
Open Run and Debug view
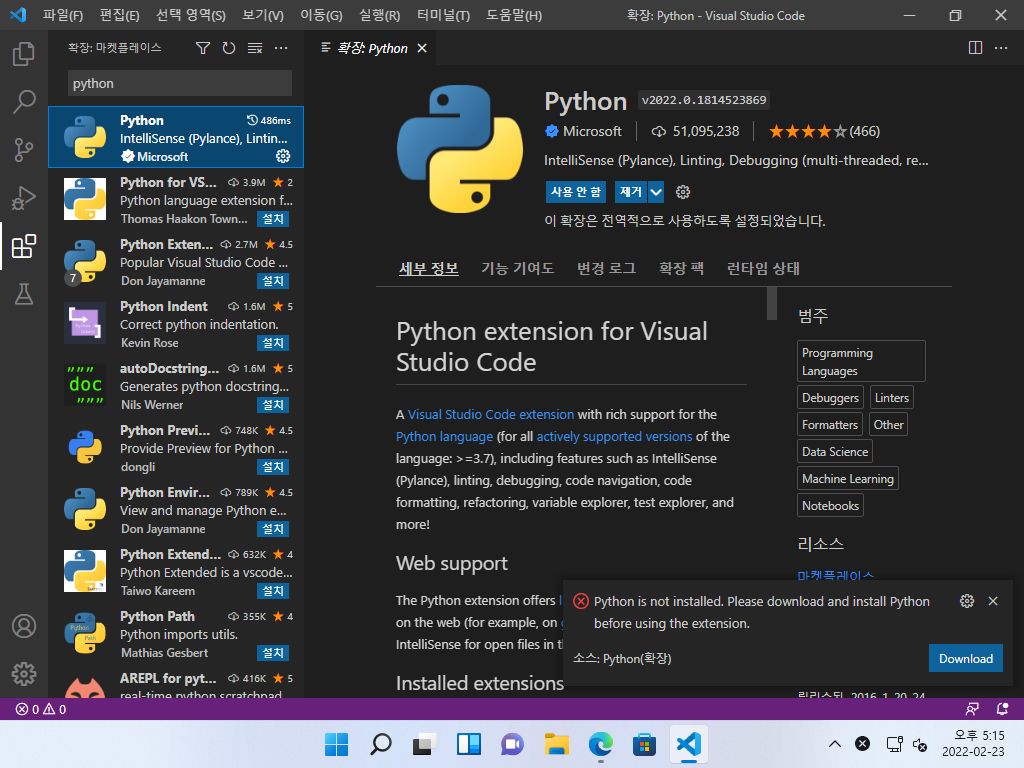[24, 198]
